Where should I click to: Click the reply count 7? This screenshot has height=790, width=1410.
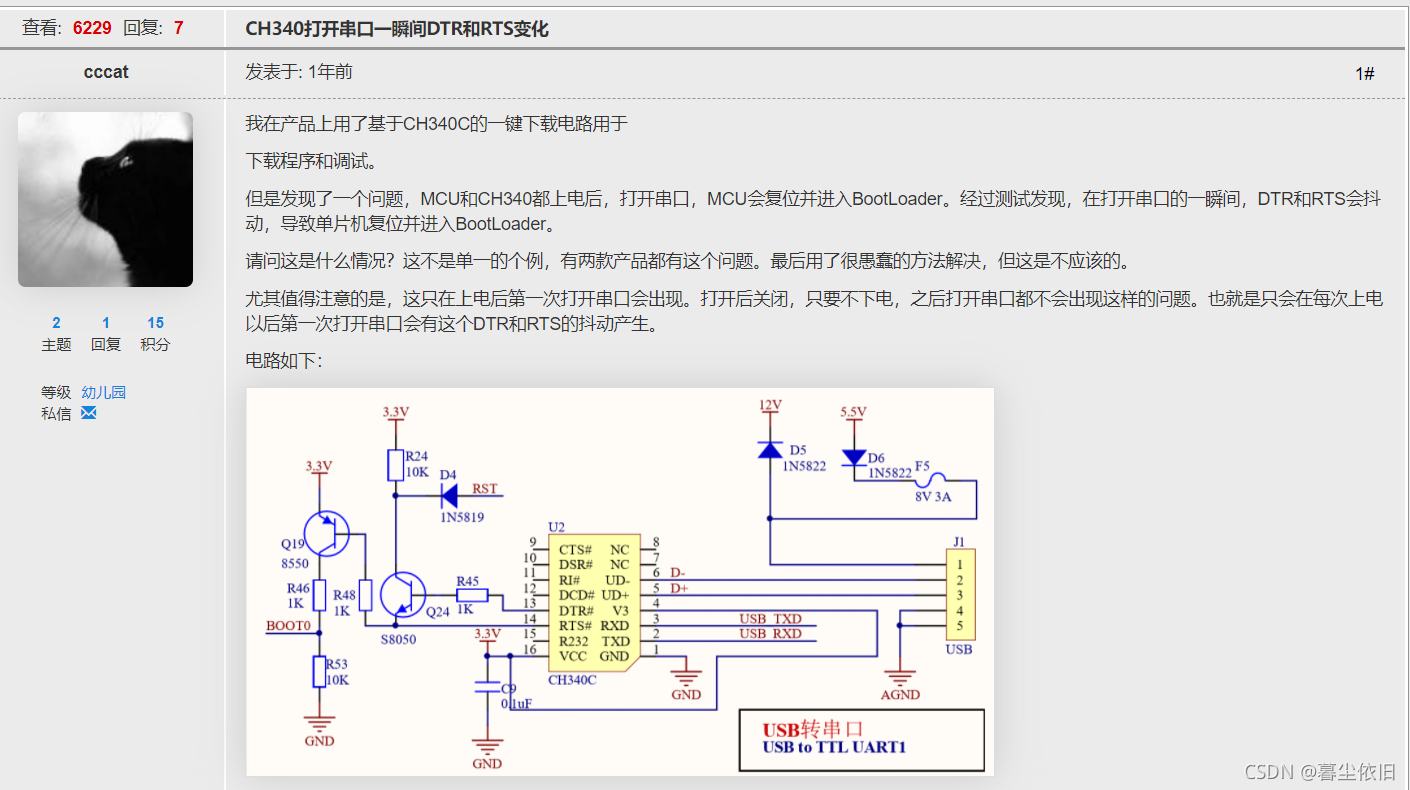[x=179, y=28]
